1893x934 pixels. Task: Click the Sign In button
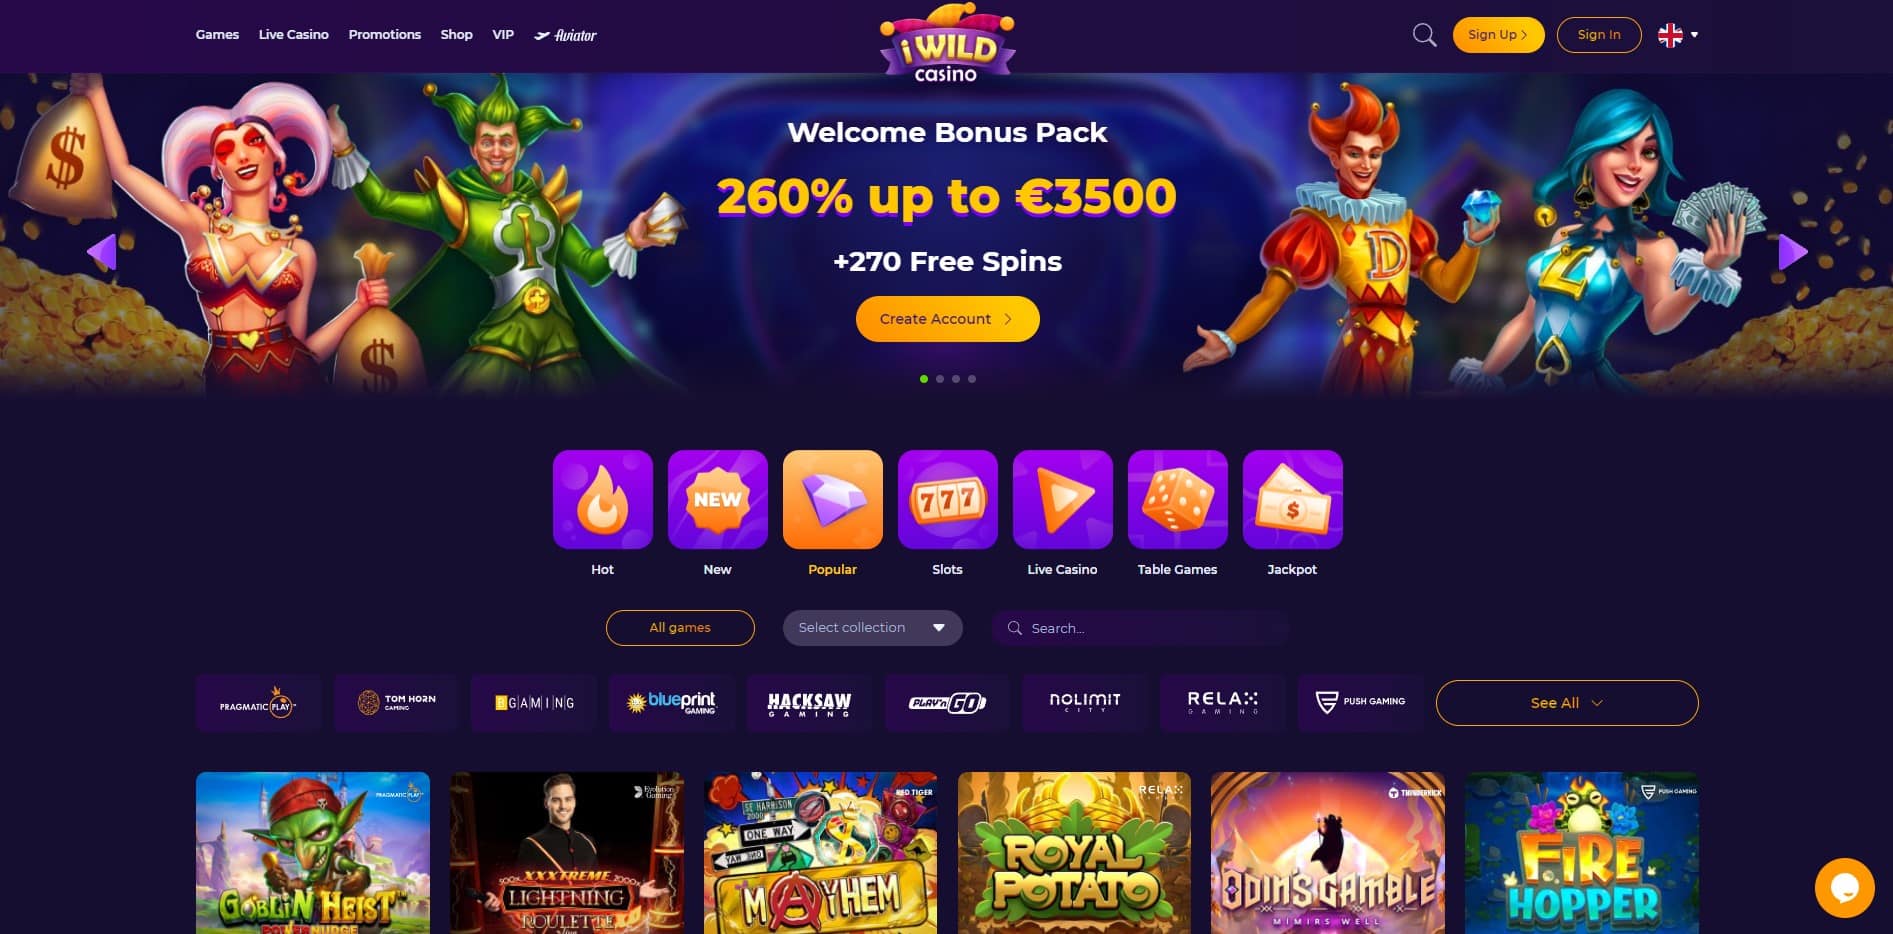pyautogui.click(x=1598, y=35)
